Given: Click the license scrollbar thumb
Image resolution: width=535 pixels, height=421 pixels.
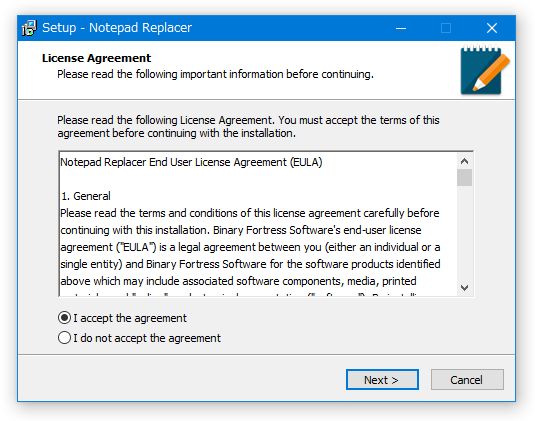Looking at the screenshot, I should pyautogui.click(x=464, y=177).
